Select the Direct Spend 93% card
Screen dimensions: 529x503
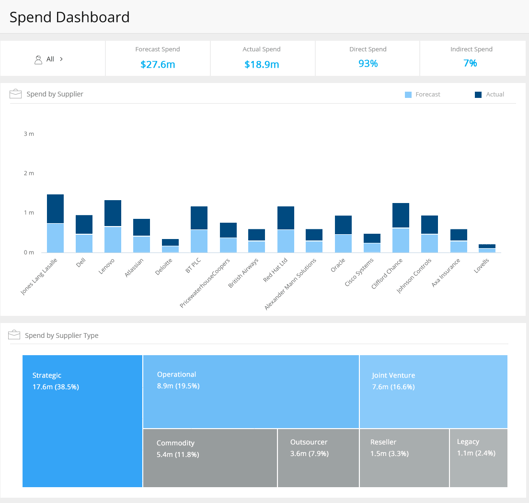point(367,58)
